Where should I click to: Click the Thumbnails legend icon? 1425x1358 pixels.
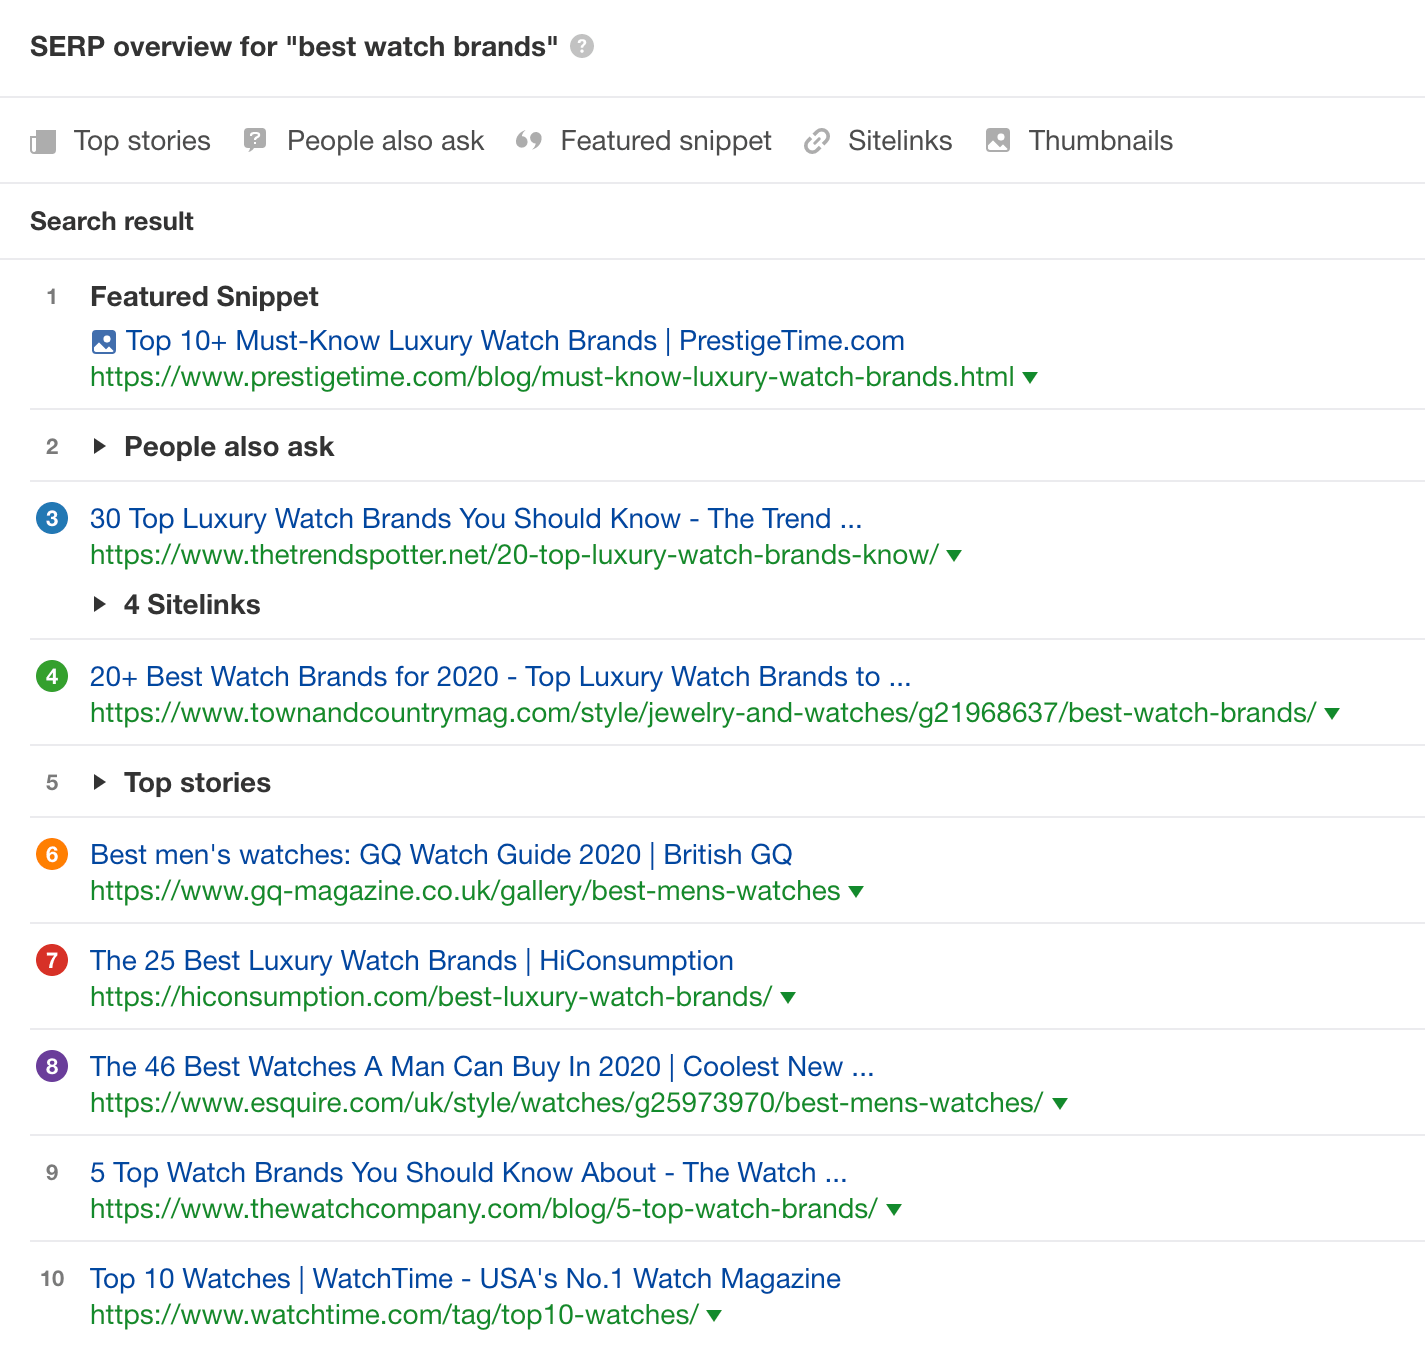pos(996,141)
